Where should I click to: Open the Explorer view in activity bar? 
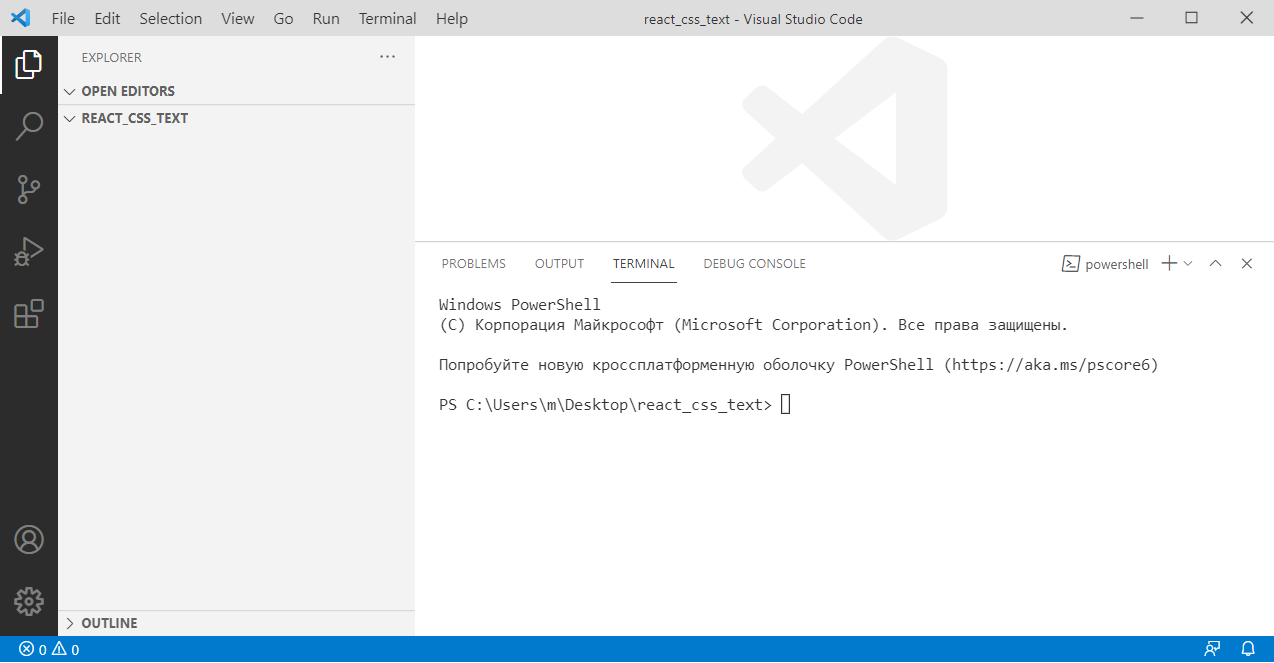point(29,65)
